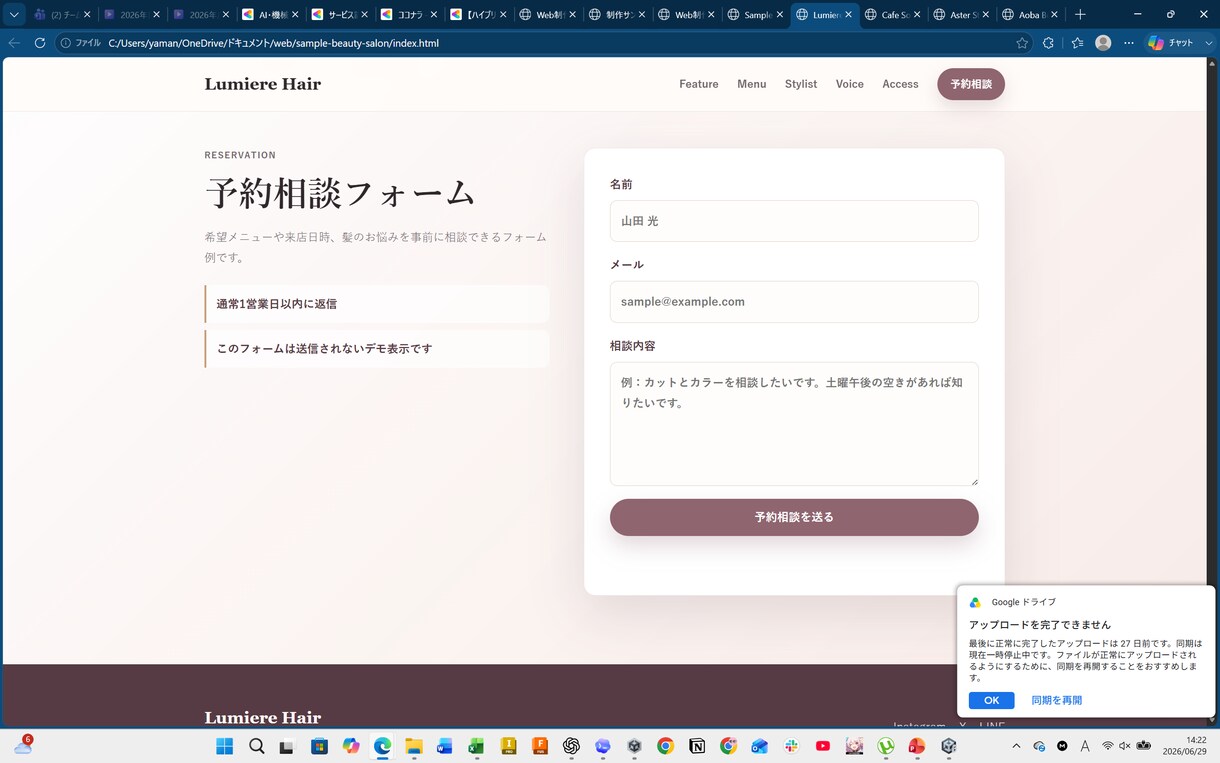Click OK in Google ドライブ notification
The height and width of the screenshot is (763, 1220).
(x=991, y=700)
